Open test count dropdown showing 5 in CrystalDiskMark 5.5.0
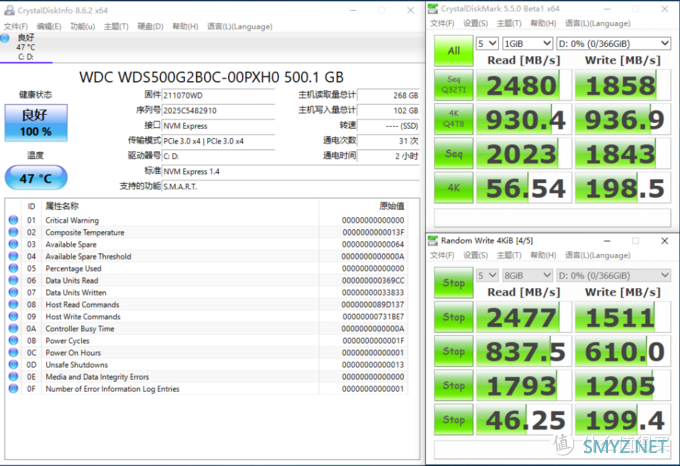Viewport: 680px width, 466px height. coord(487,43)
